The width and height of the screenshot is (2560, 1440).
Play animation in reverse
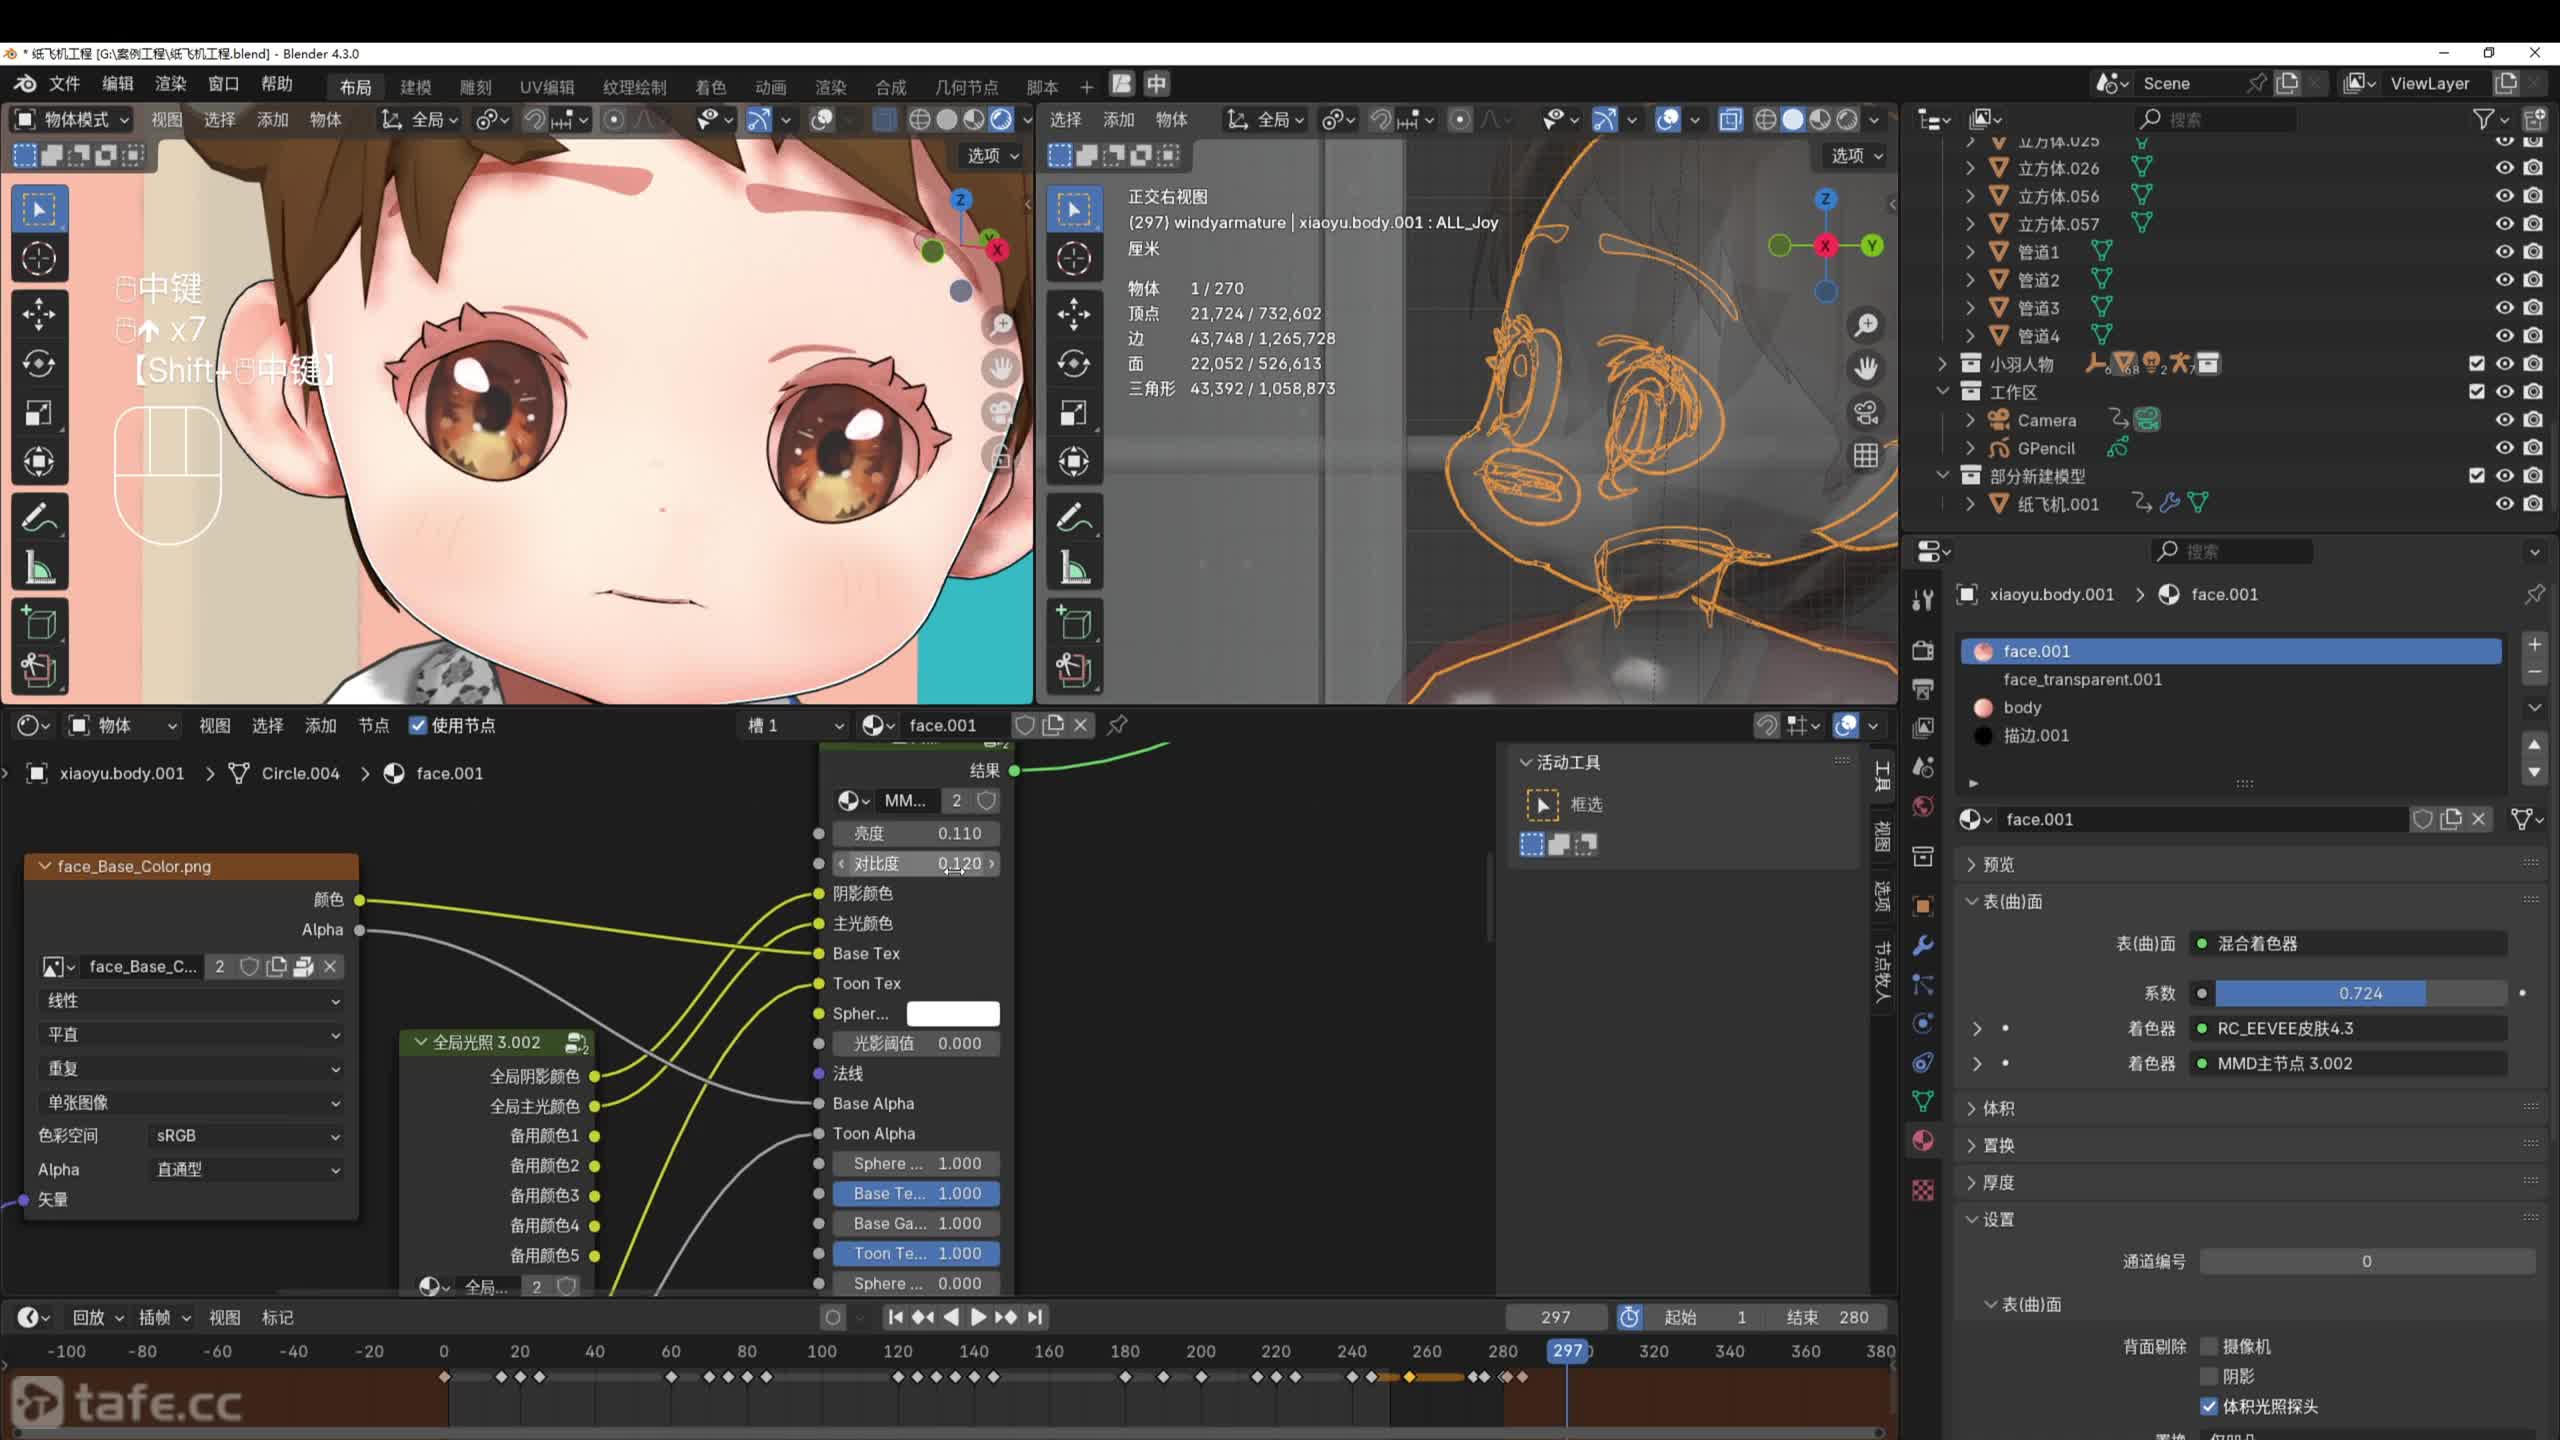(x=951, y=1317)
